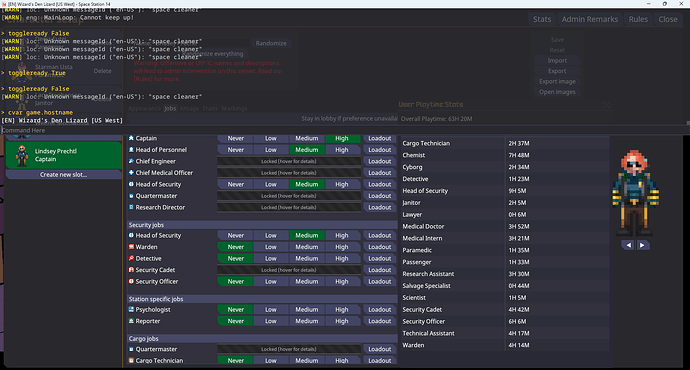
Task: Open the Rules tab
Action: pyautogui.click(x=638, y=19)
